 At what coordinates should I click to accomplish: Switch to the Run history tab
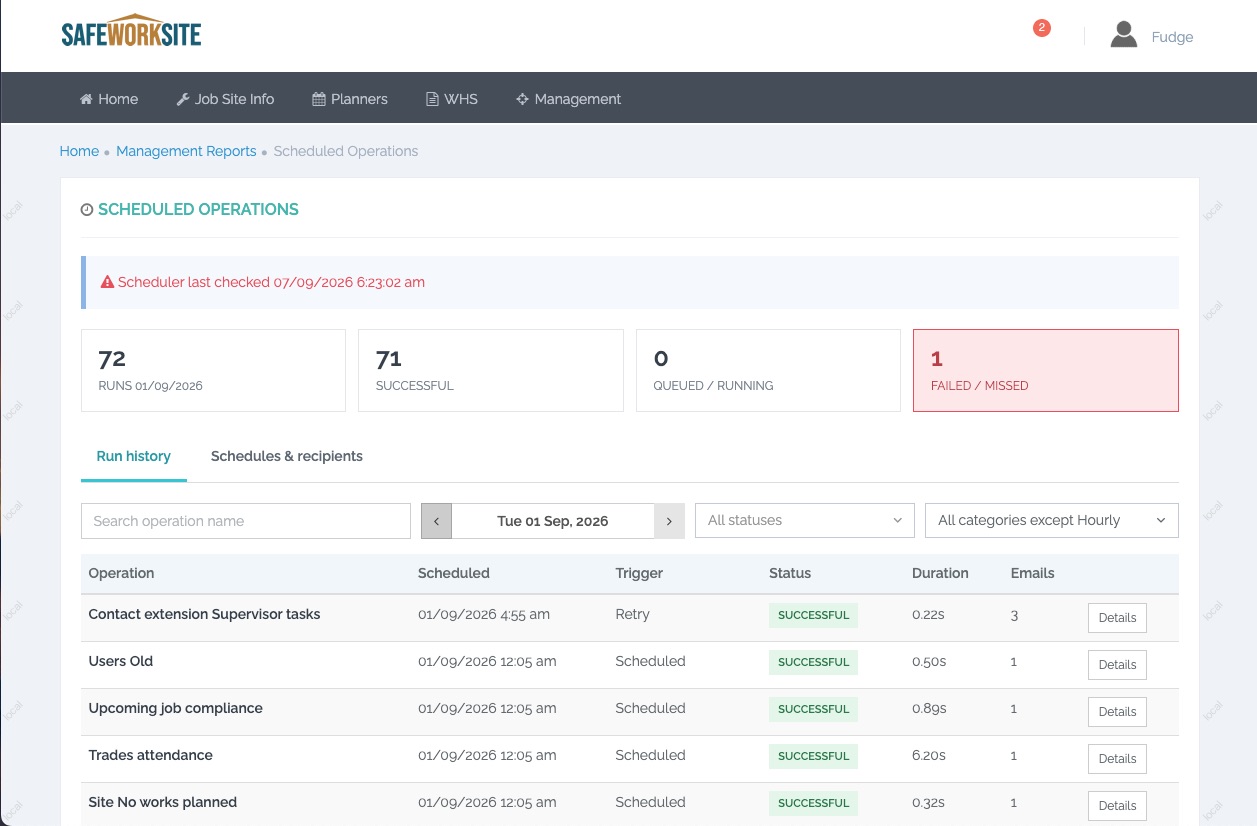point(134,456)
